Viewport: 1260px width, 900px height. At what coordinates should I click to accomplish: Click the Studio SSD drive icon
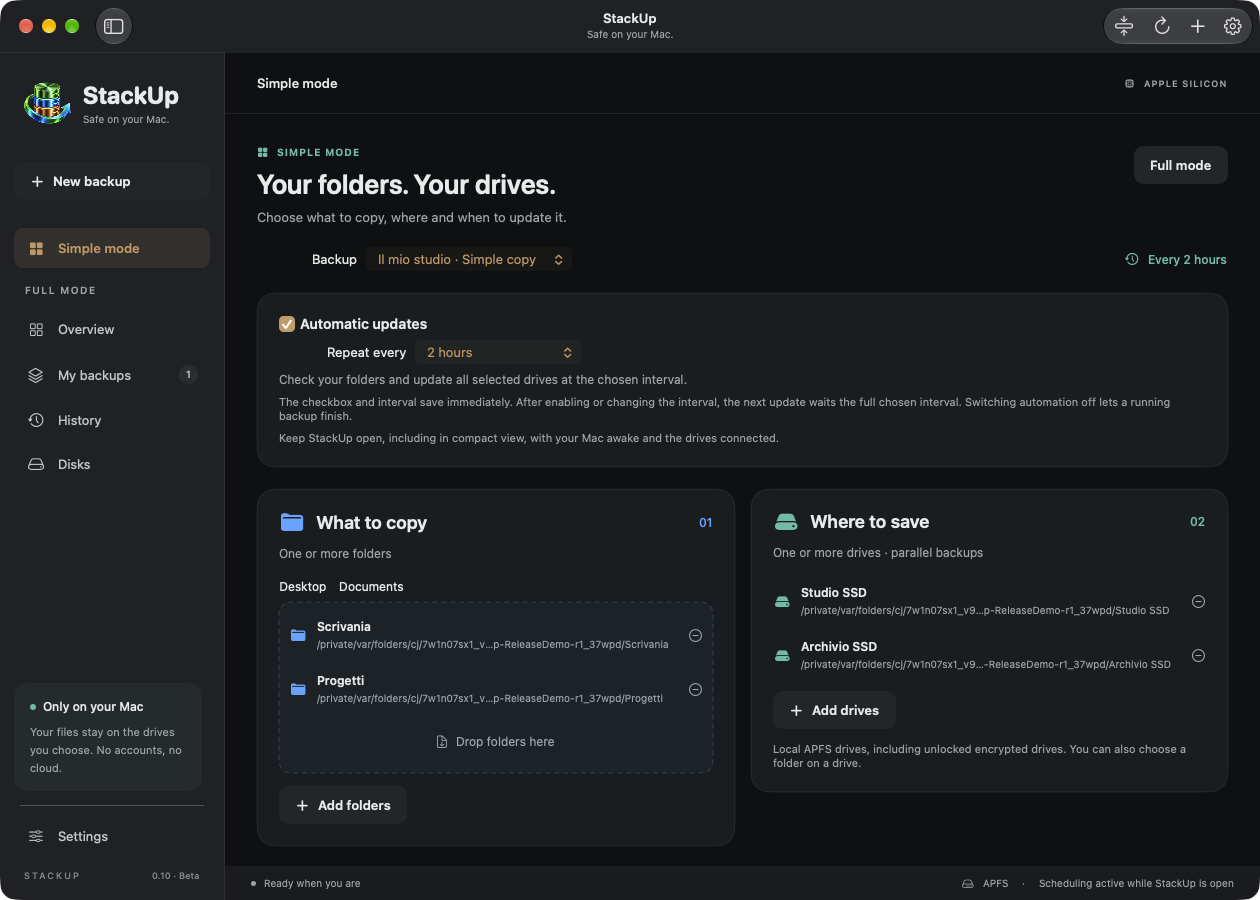tap(783, 602)
